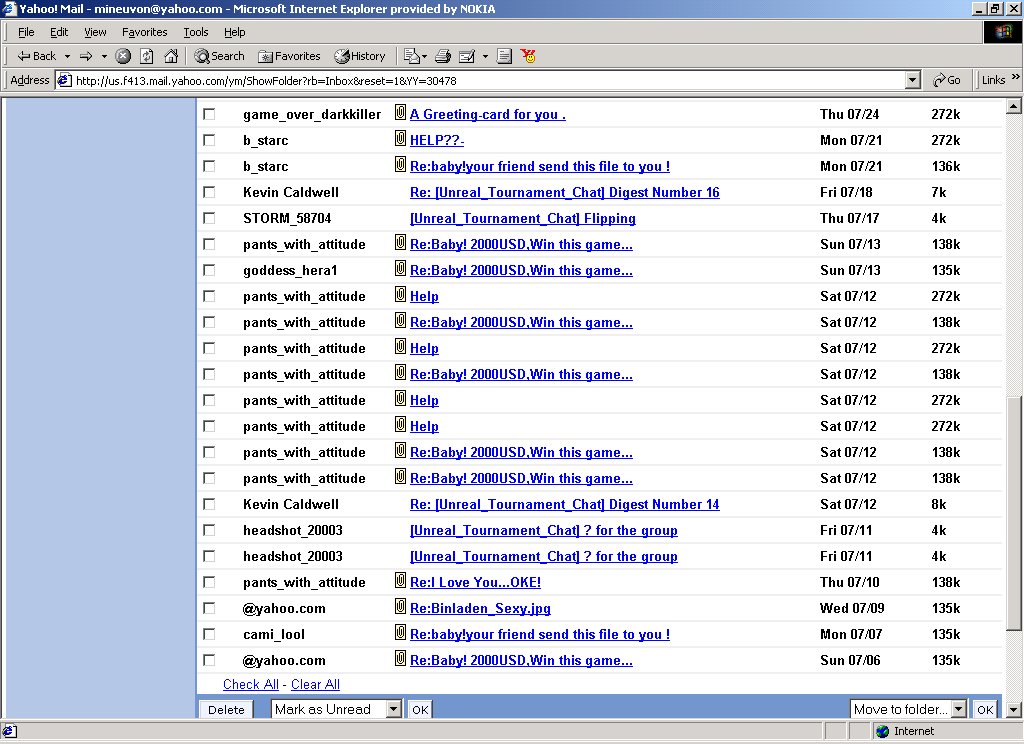The height and width of the screenshot is (744, 1024).
Task: Open the [Unreal_Tournament_Chat] Flipping message
Action: click(522, 218)
